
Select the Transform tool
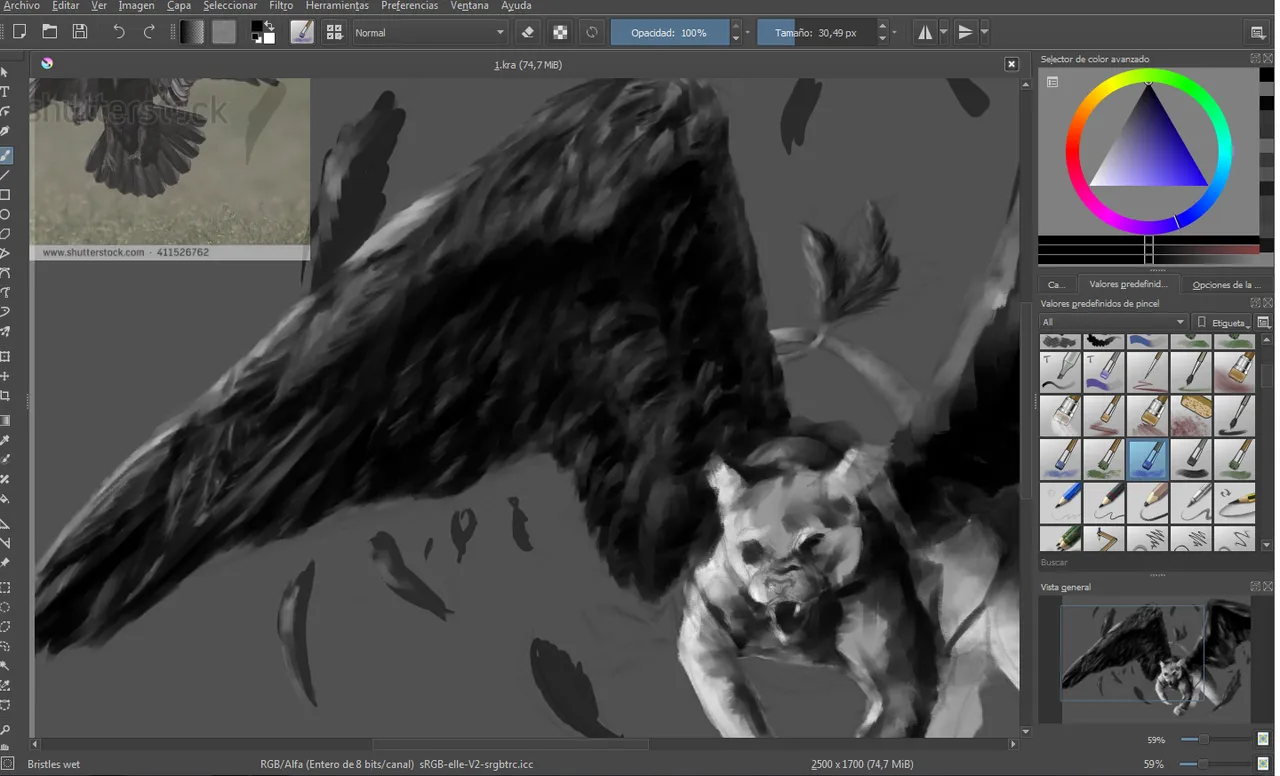point(5,357)
